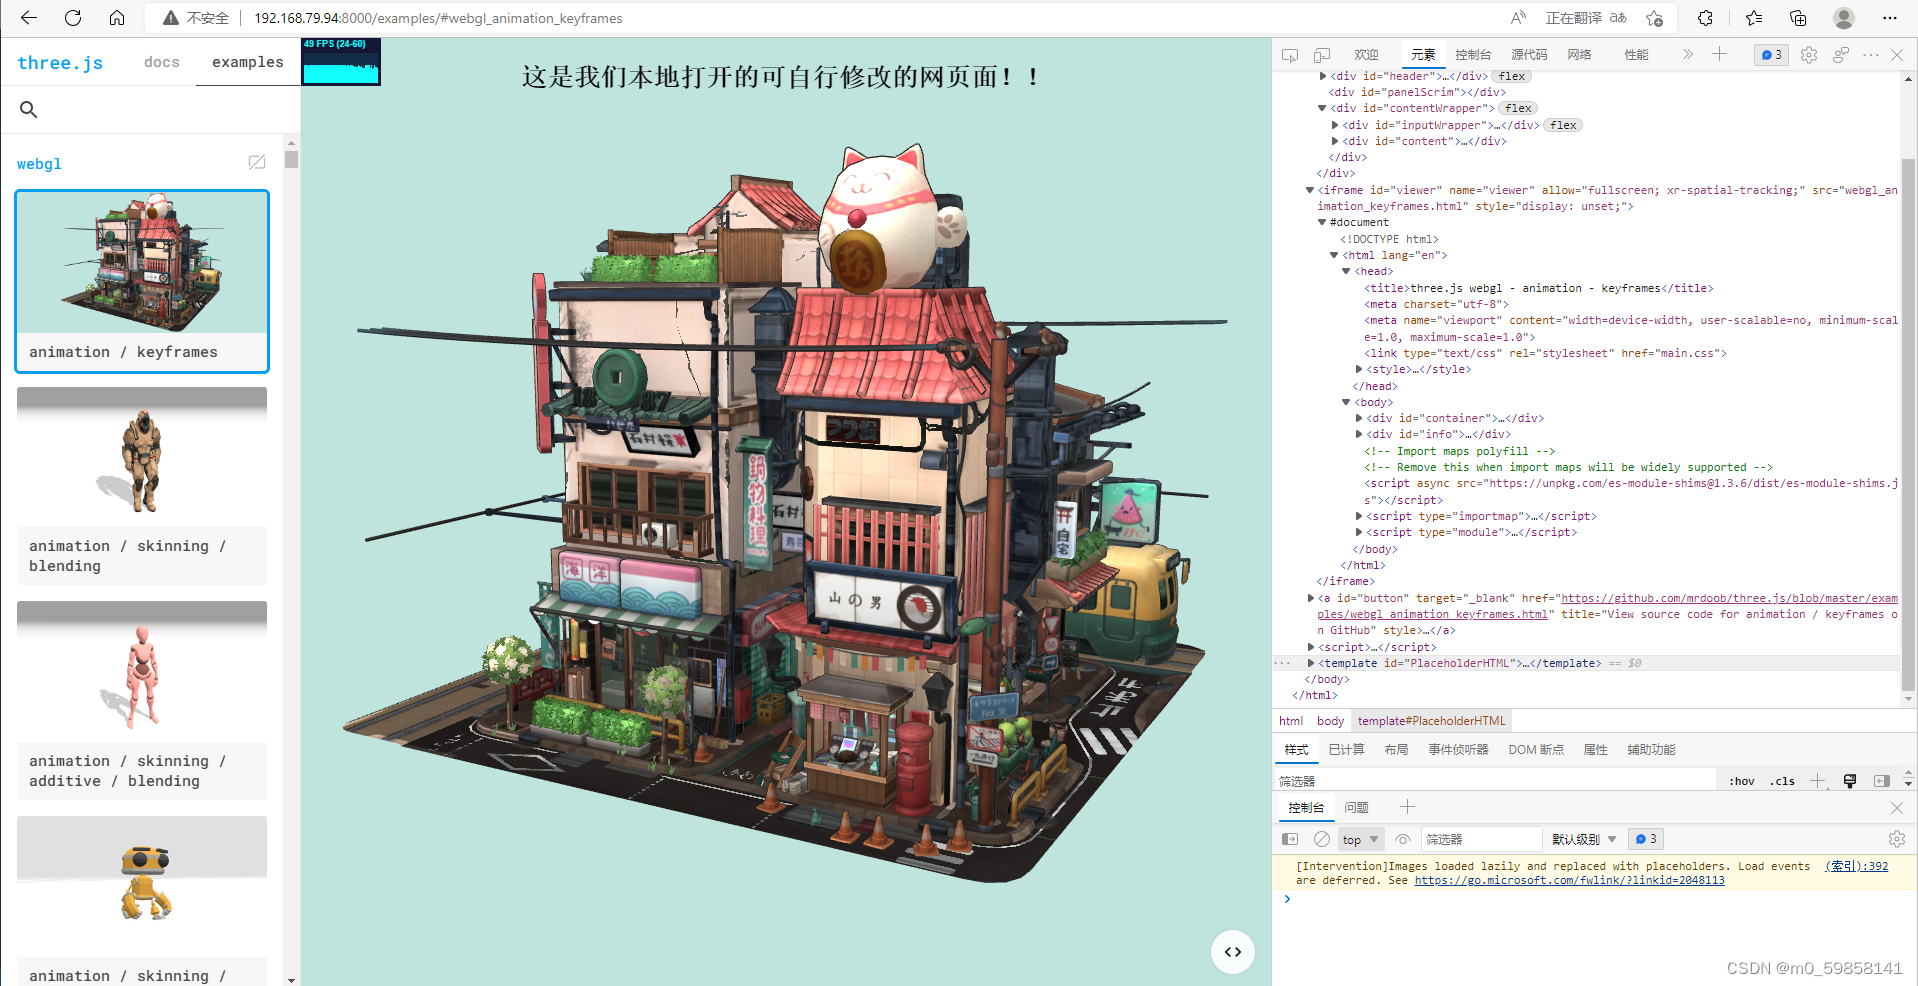Open the search icon in three.js sidebar
This screenshot has height=986, width=1918.
click(x=28, y=110)
